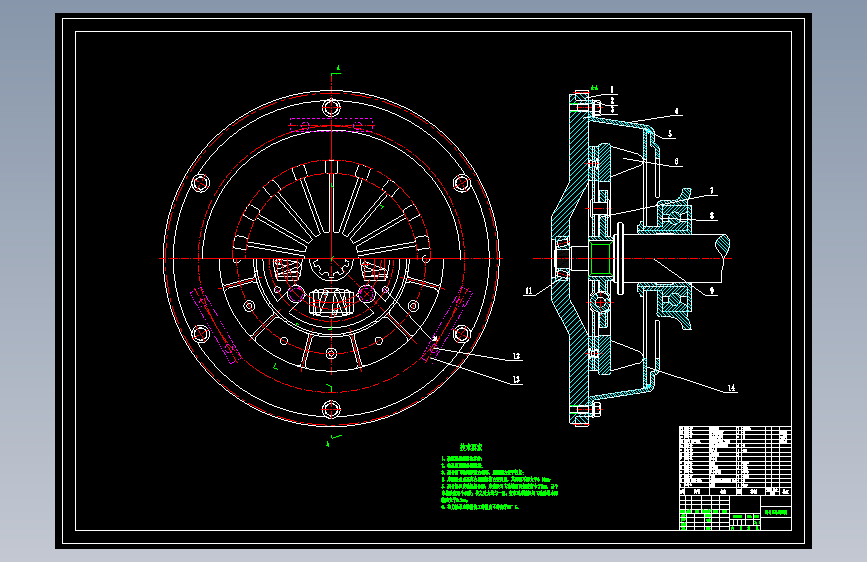Select the top bolt hole on the cover
This screenshot has height=562, width=867.
coord(331,107)
